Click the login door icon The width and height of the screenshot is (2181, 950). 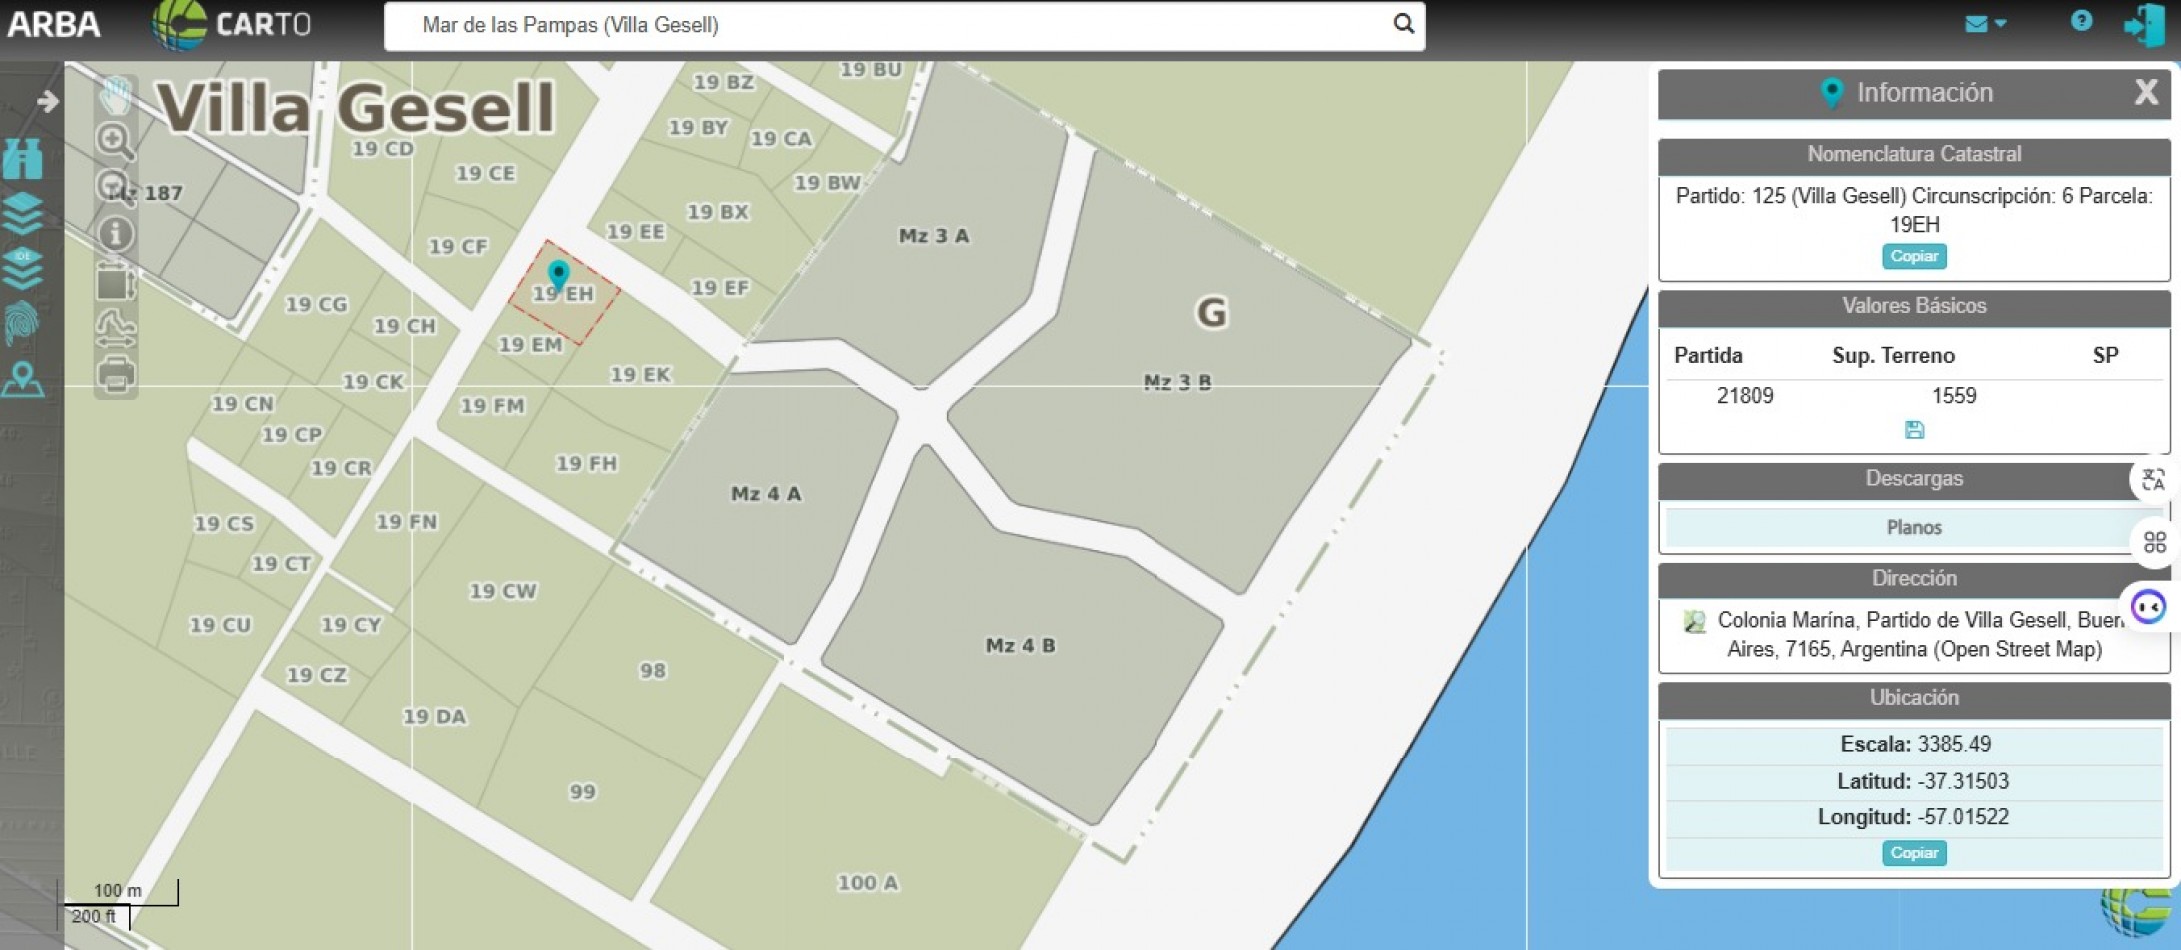pyautogui.click(x=2145, y=25)
